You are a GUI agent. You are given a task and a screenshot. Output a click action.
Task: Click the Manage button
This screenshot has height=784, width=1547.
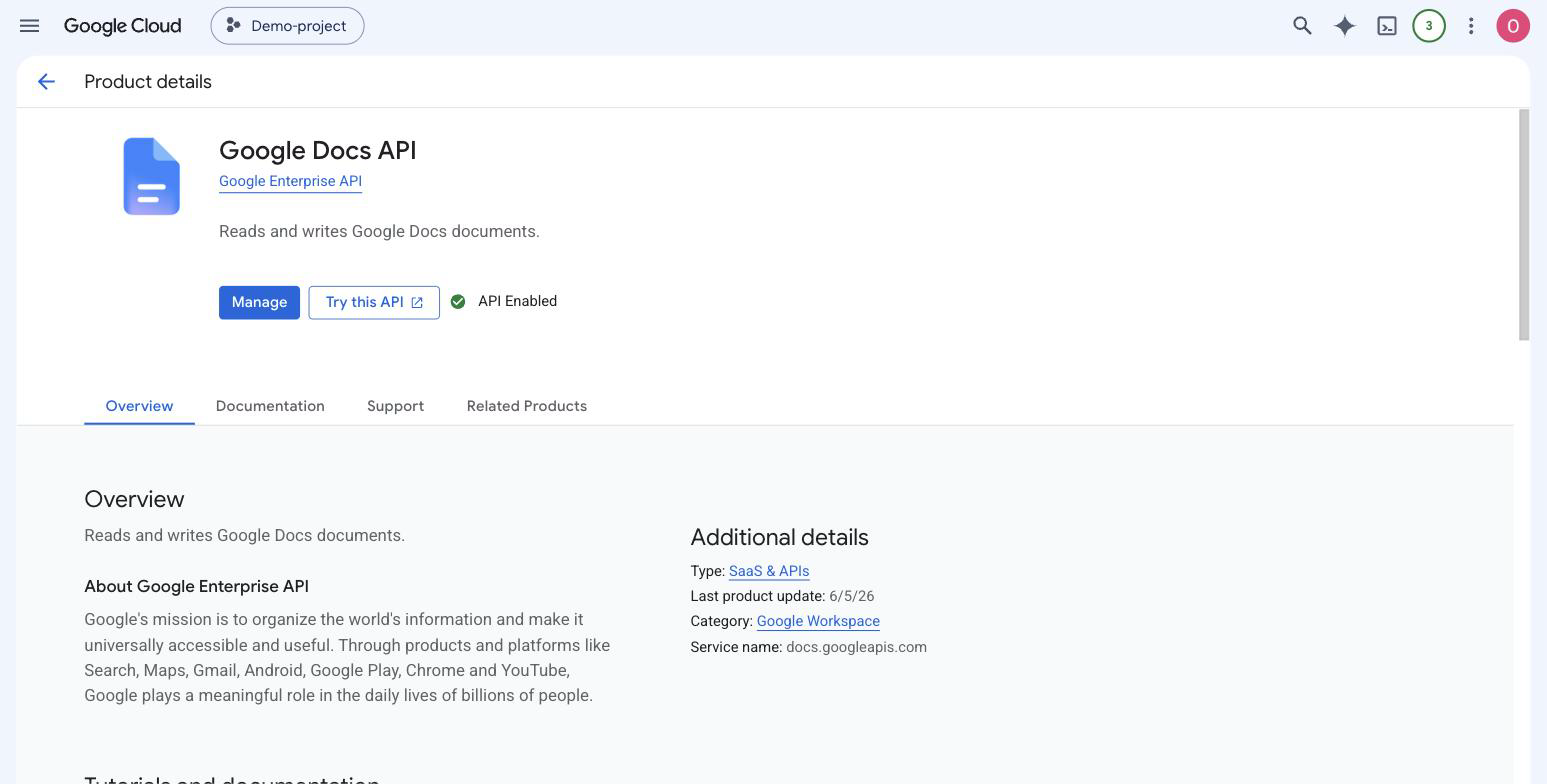tap(259, 302)
